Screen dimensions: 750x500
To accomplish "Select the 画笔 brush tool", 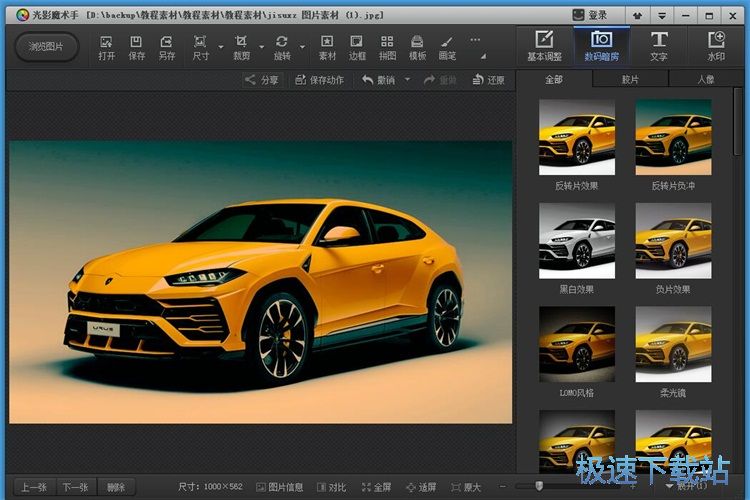I will [x=447, y=48].
